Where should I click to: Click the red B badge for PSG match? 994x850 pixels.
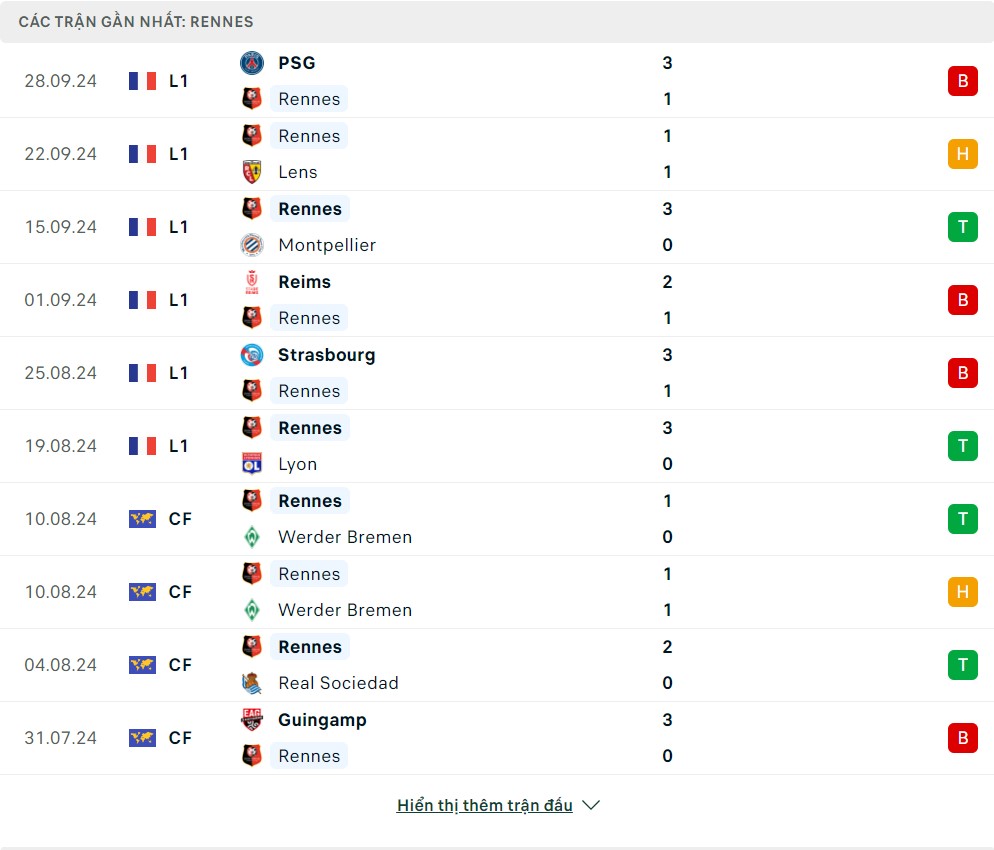962,81
